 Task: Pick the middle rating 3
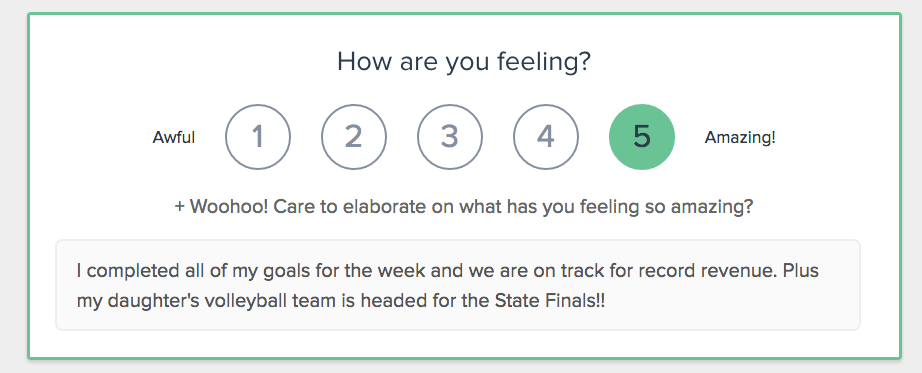[x=450, y=136]
